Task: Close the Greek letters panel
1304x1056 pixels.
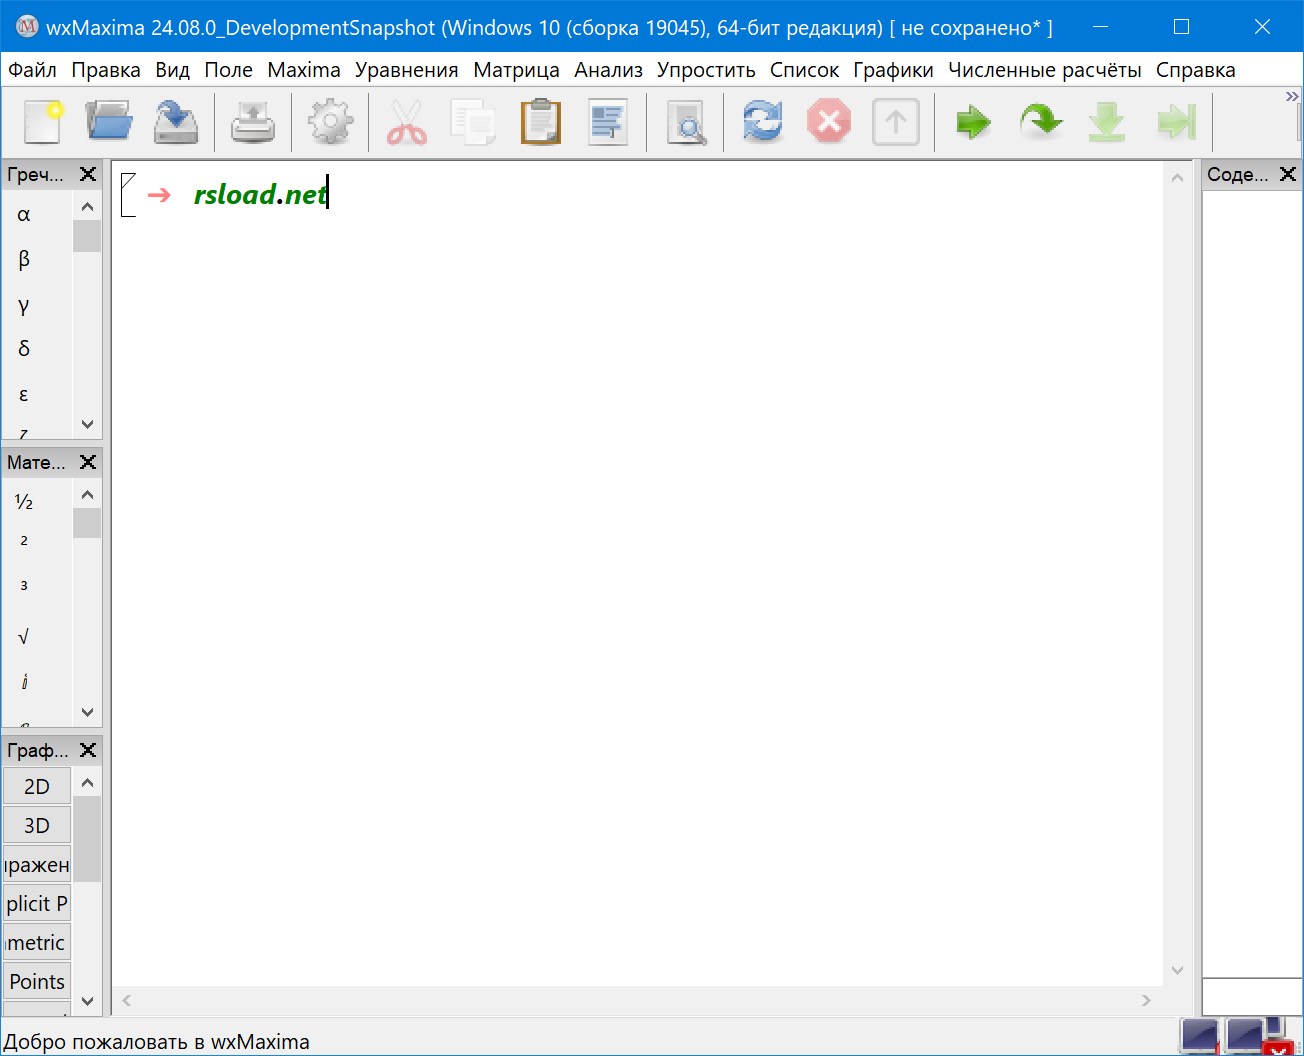Action: [x=88, y=174]
